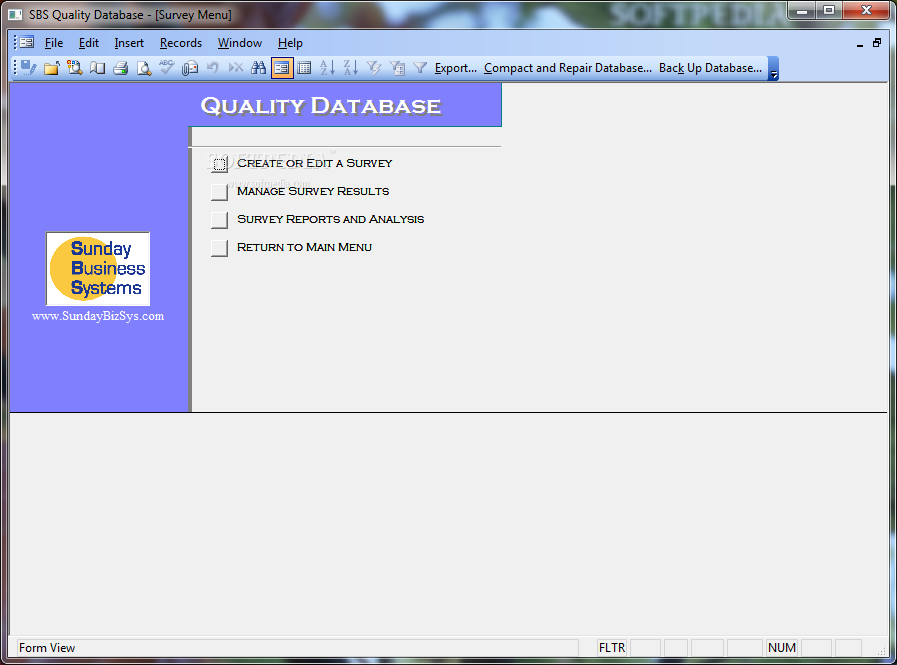Open the www.SundayBizSys.com link
This screenshot has height=665, width=897.
[98, 316]
